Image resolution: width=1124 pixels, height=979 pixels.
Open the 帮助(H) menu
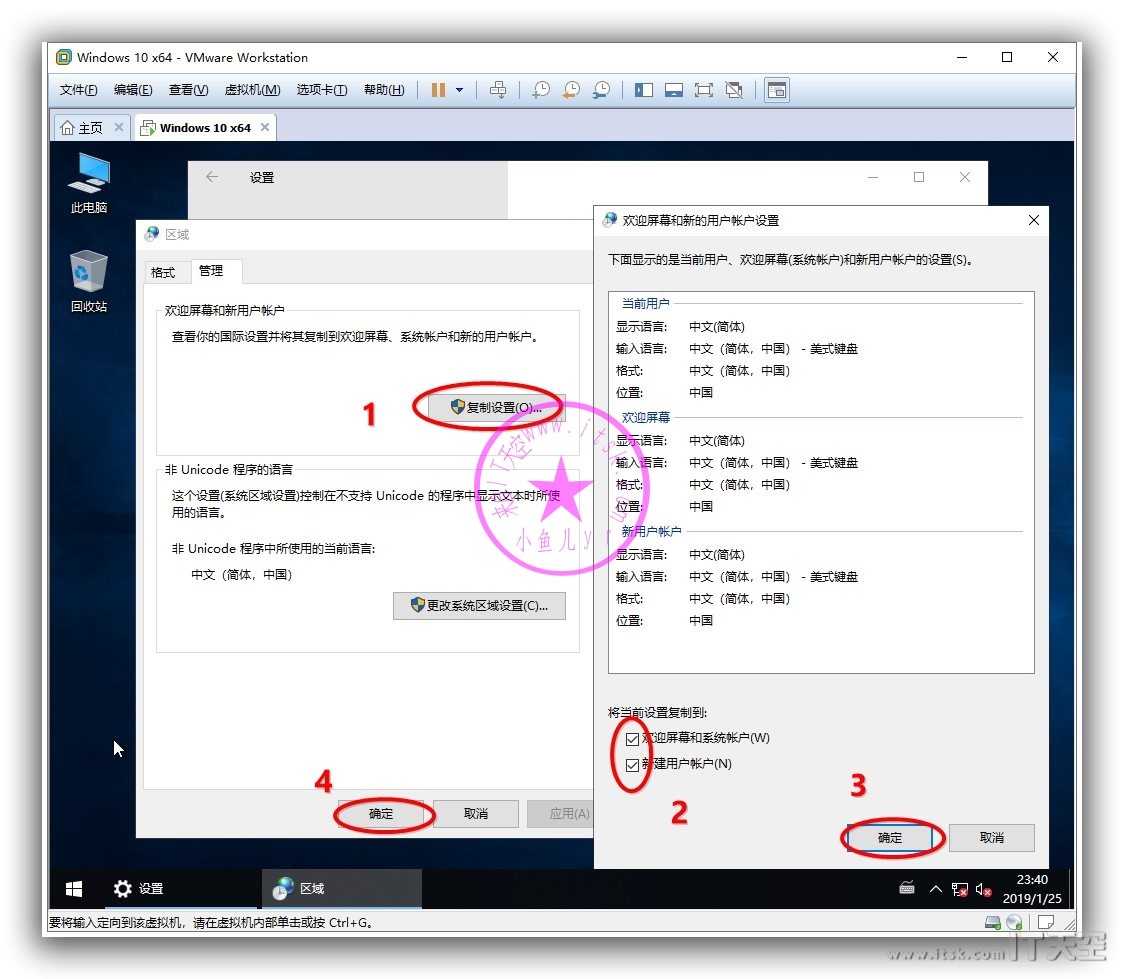point(384,90)
